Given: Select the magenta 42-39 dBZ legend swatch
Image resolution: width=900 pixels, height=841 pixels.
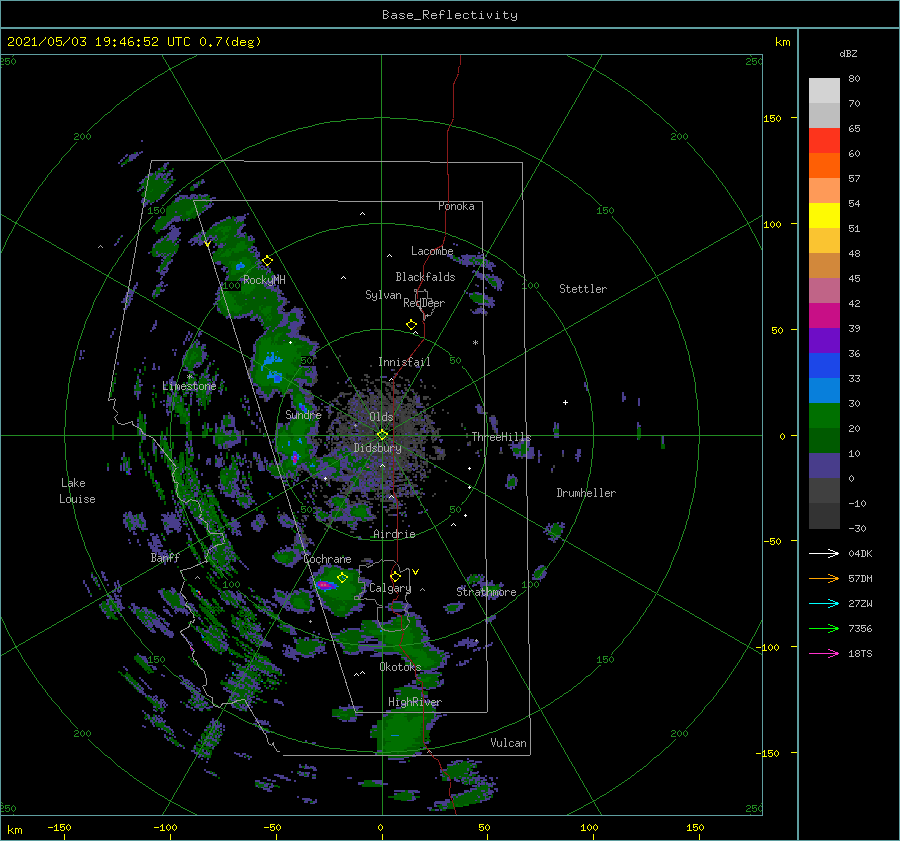Looking at the screenshot, I should (x=824, y=316).
